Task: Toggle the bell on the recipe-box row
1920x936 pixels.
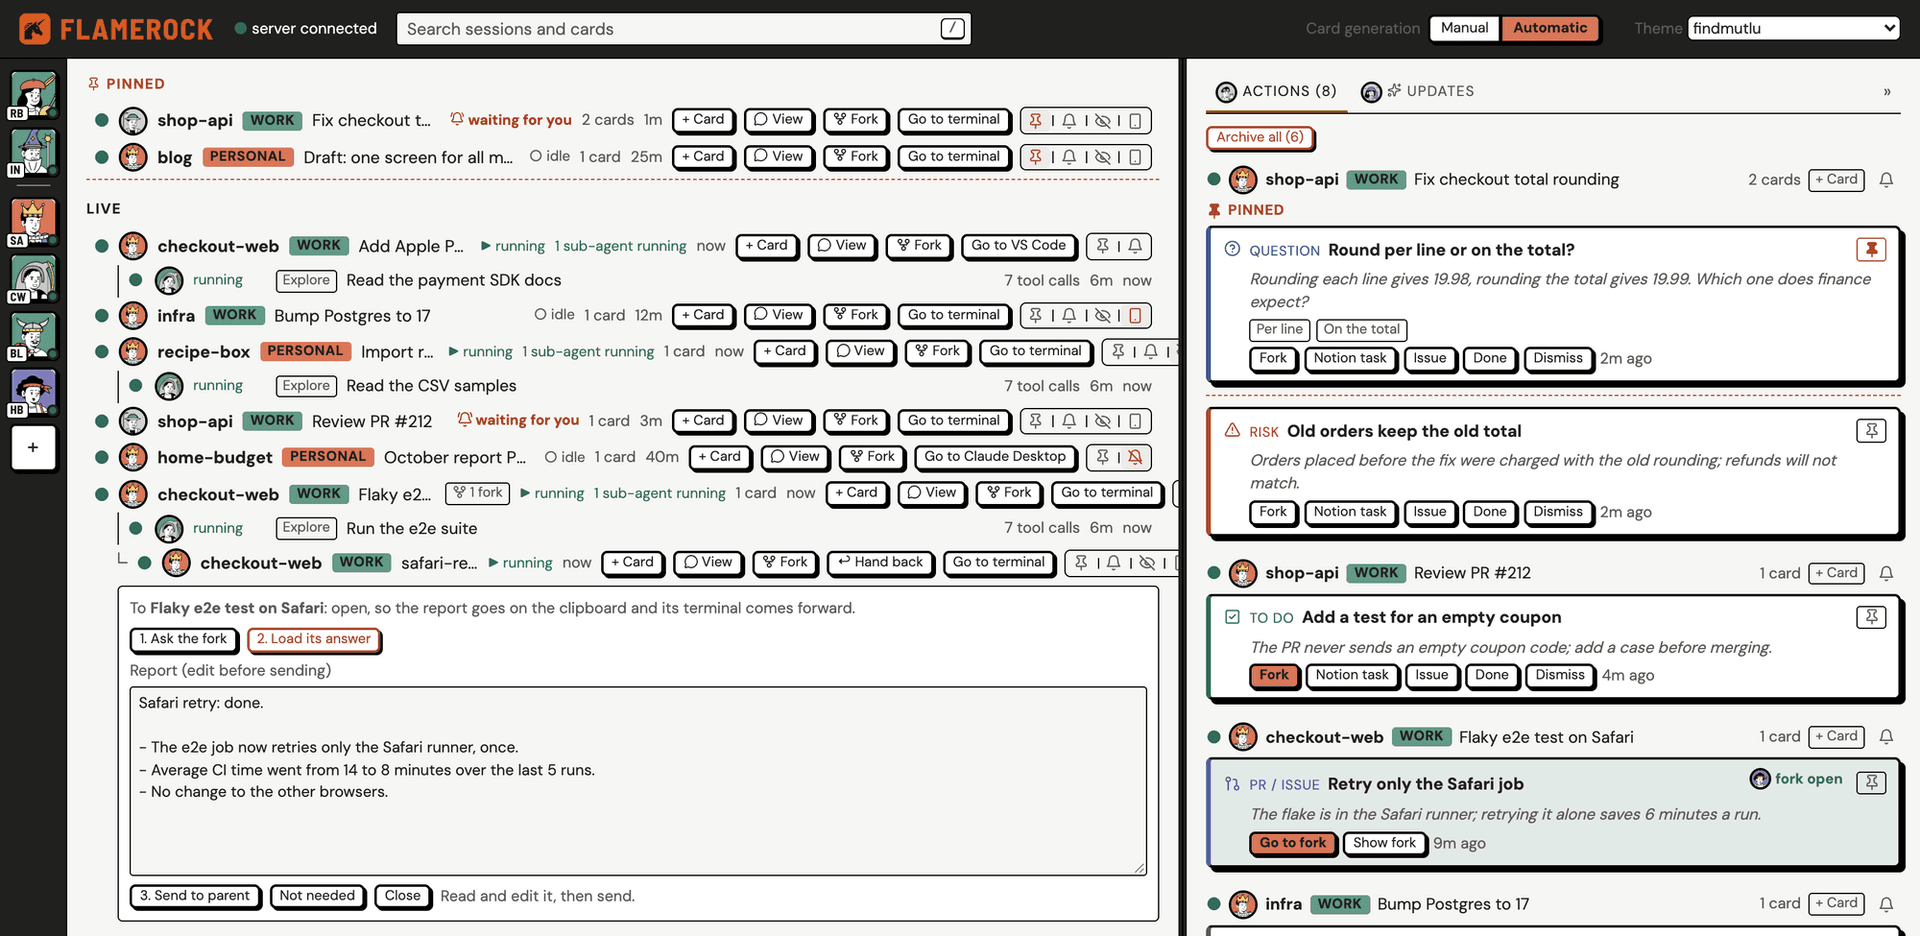Action: 1151,352
